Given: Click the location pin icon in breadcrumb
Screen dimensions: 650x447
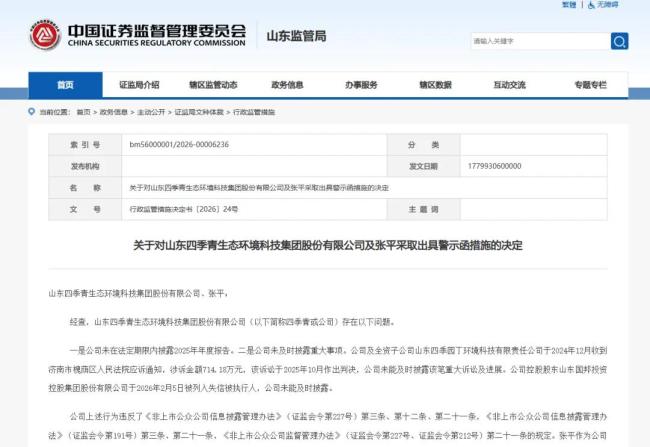Looking at the screenshot, I should (x=32, y=112).
